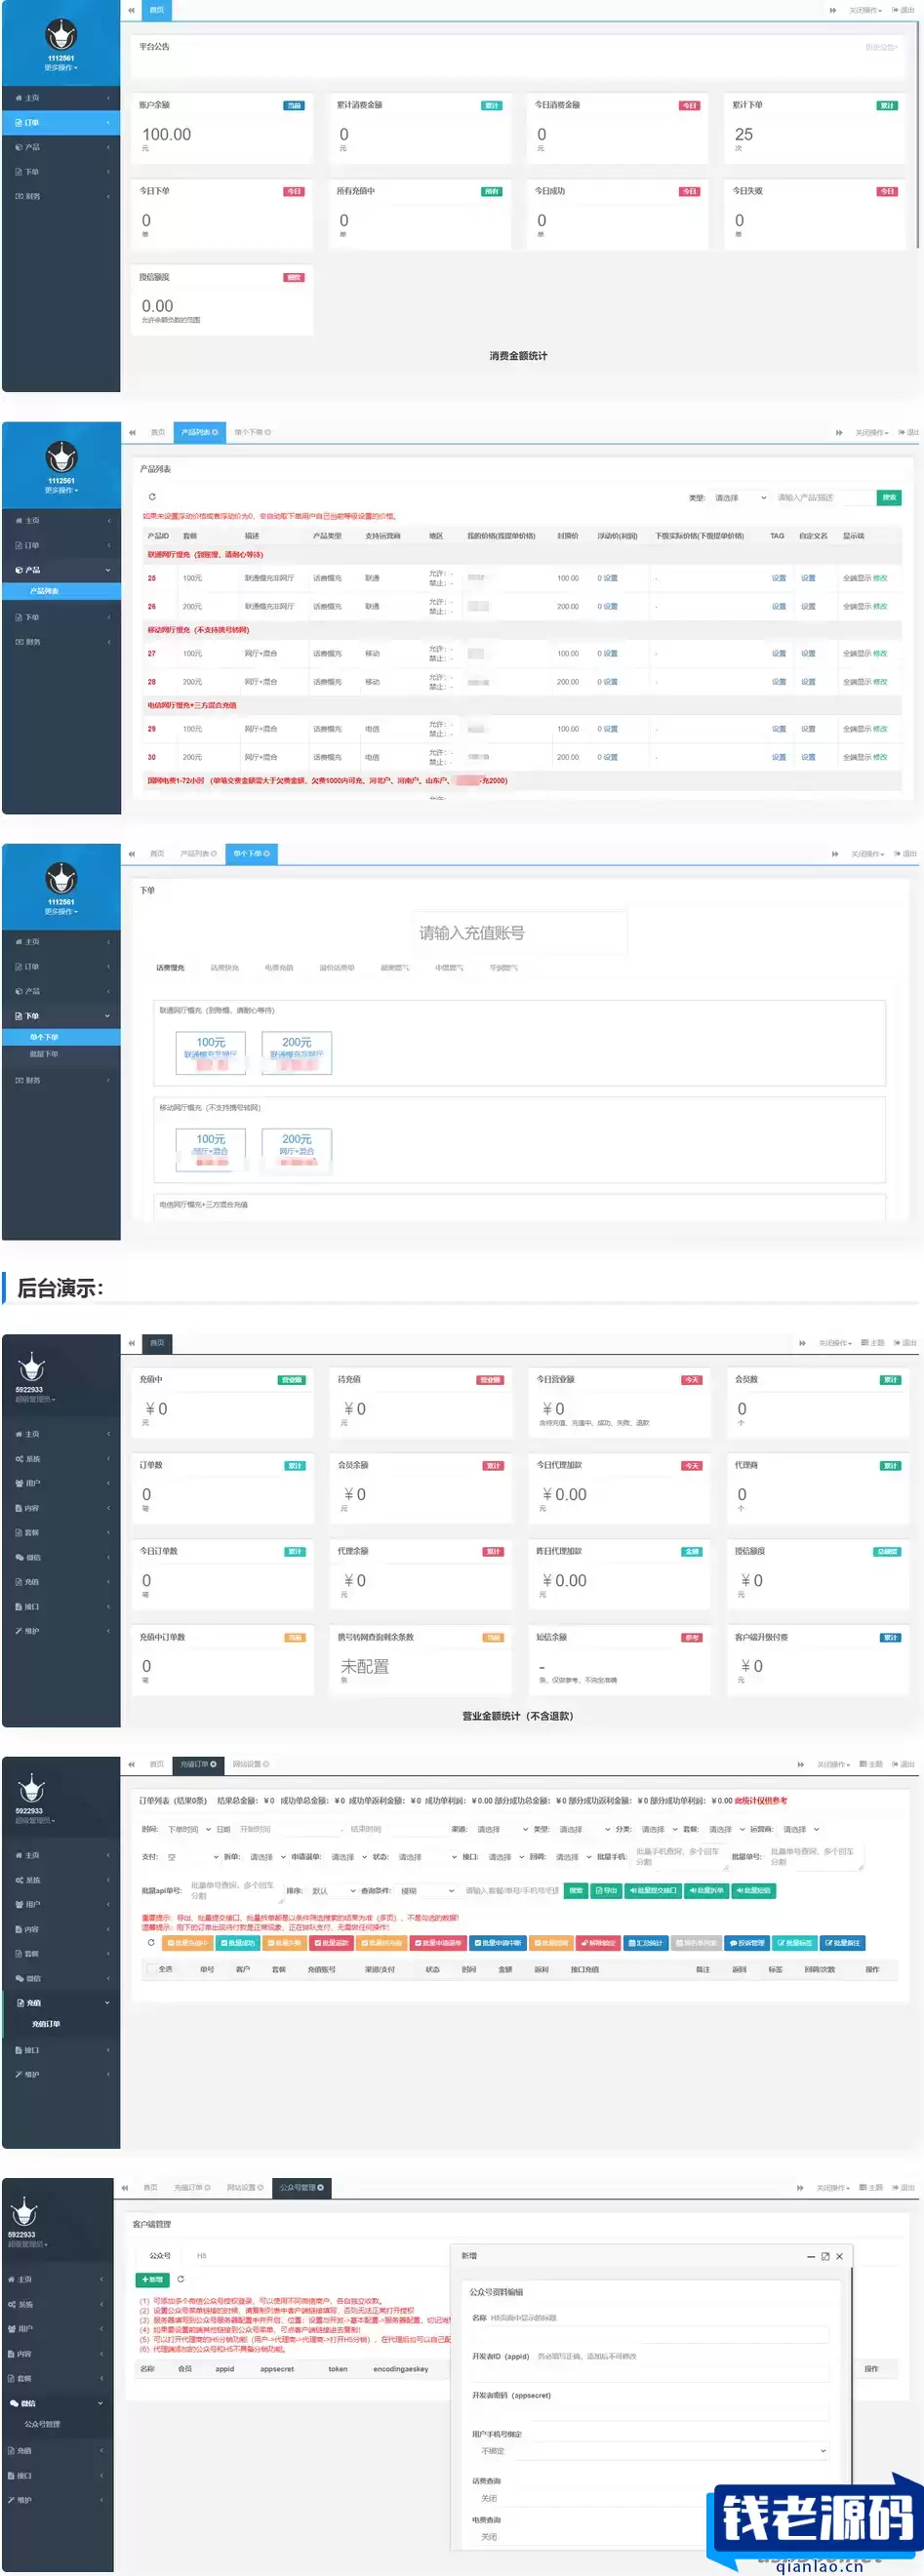Click the green 搜索 button on the 产品列表 screen
This screenshot has height=2576, width=924.
click(888, 497)
